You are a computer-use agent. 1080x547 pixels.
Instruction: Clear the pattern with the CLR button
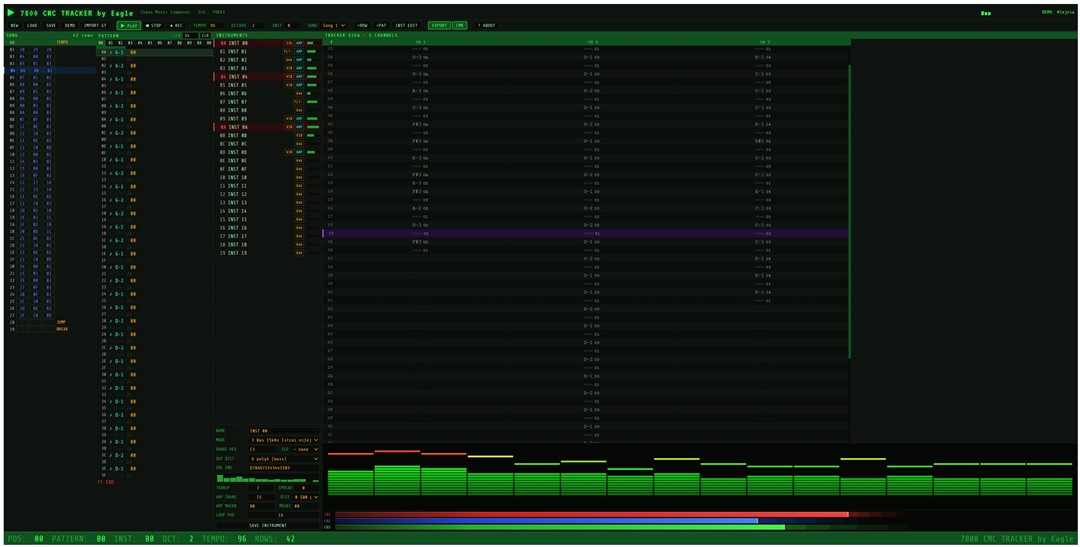tap(205, 35)
